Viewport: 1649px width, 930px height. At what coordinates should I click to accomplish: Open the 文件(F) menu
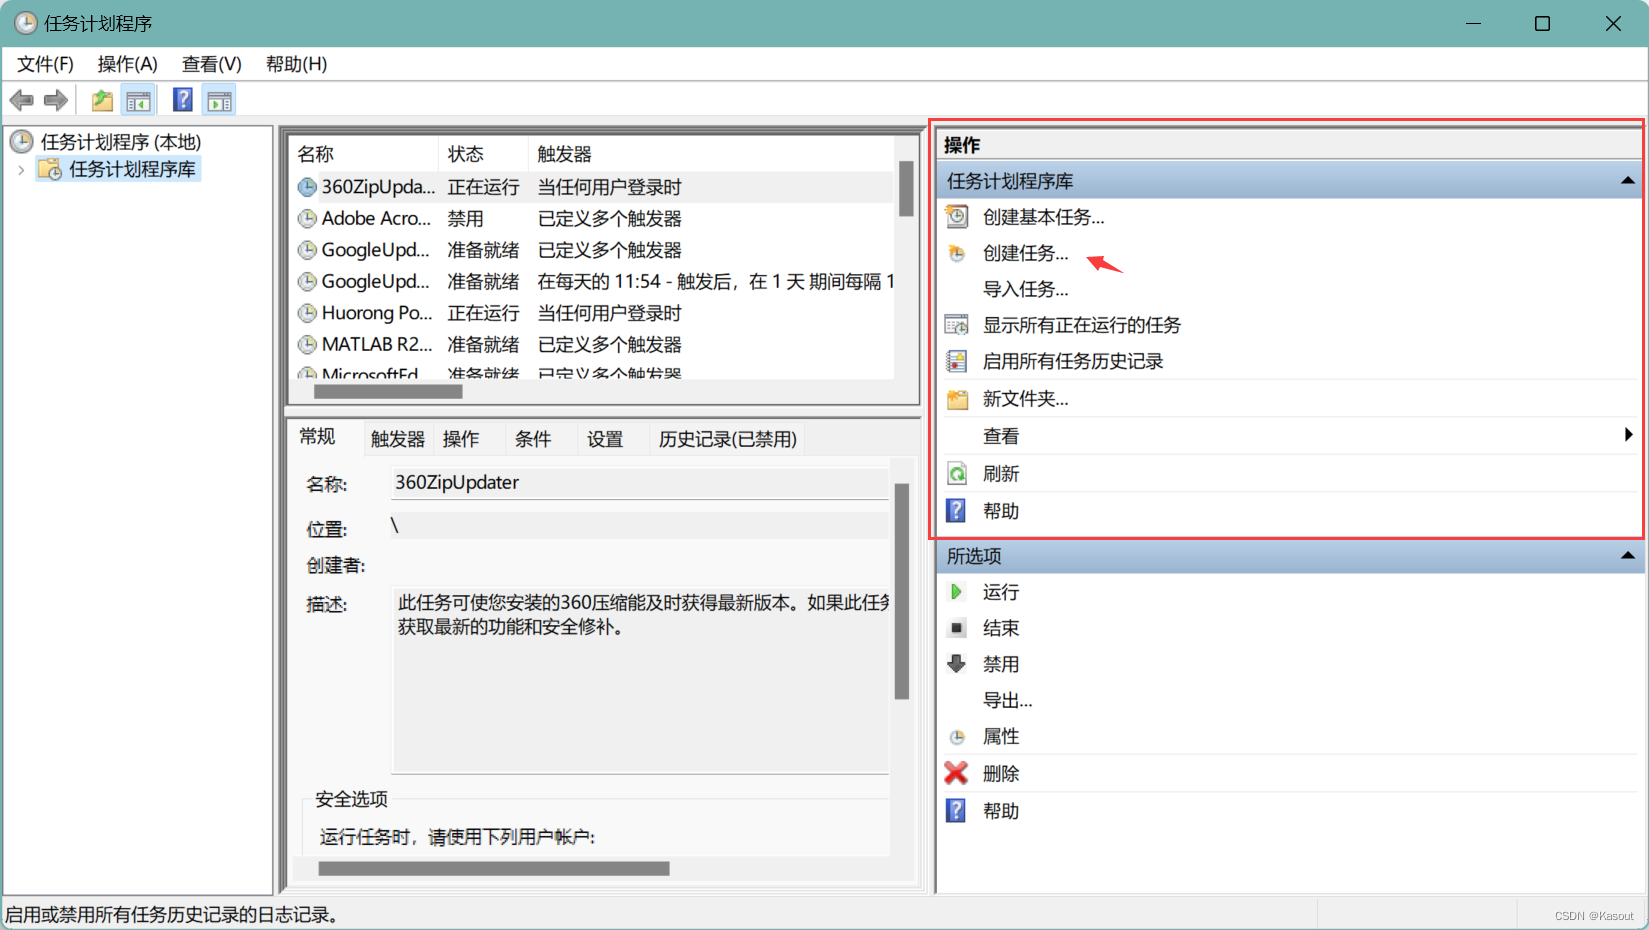coord(45,64)
